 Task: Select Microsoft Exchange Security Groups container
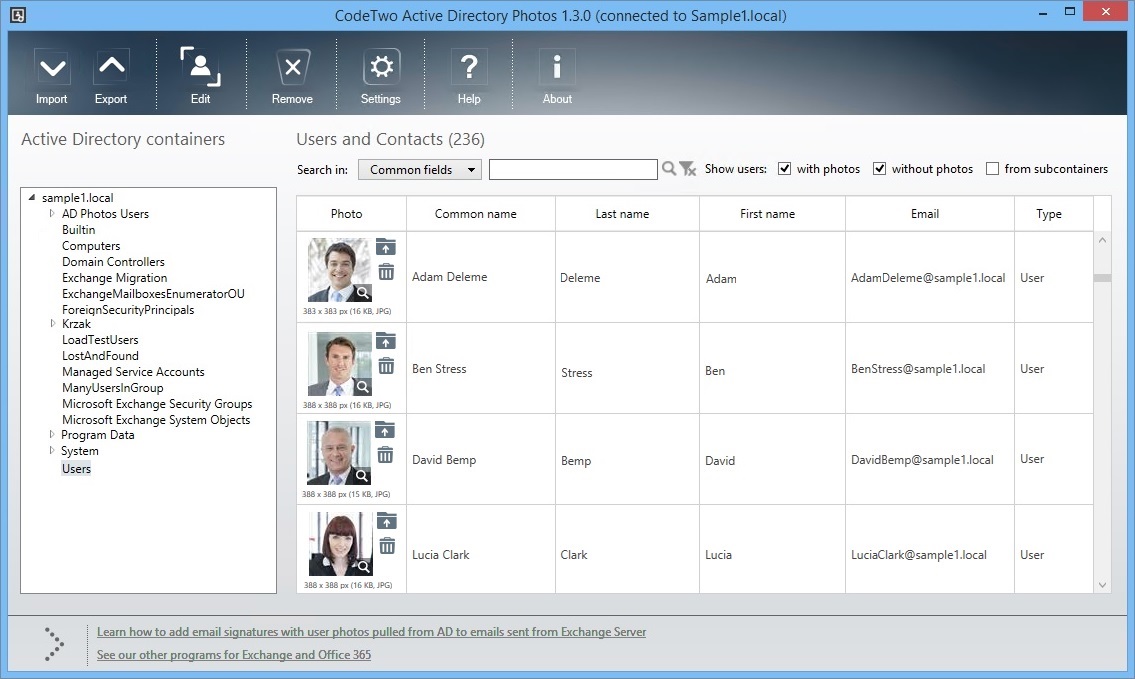click(x=157, y=404)
